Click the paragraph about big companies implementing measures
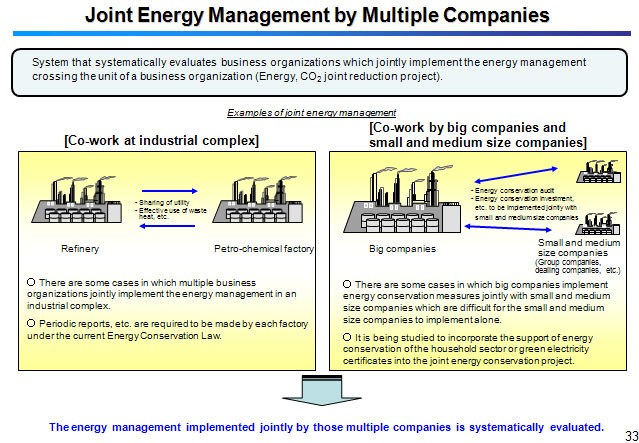The height and width of the screenshot is (443, 639). pyautogui.click(x=476, y=302)
